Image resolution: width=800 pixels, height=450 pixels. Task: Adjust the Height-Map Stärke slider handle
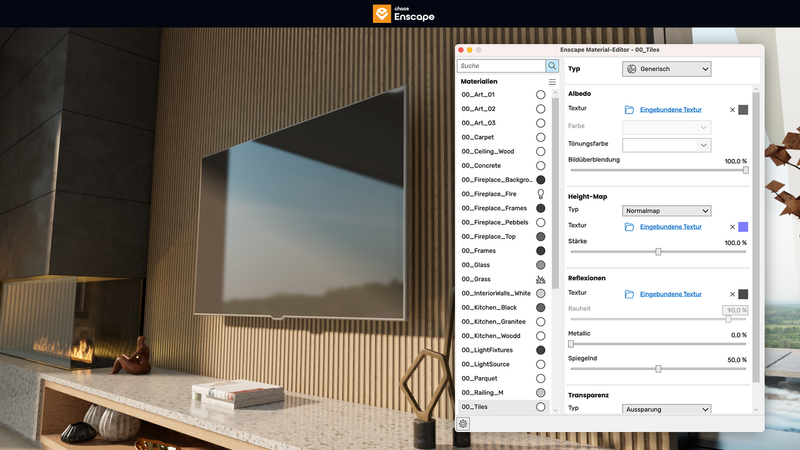tap(658, 252)
